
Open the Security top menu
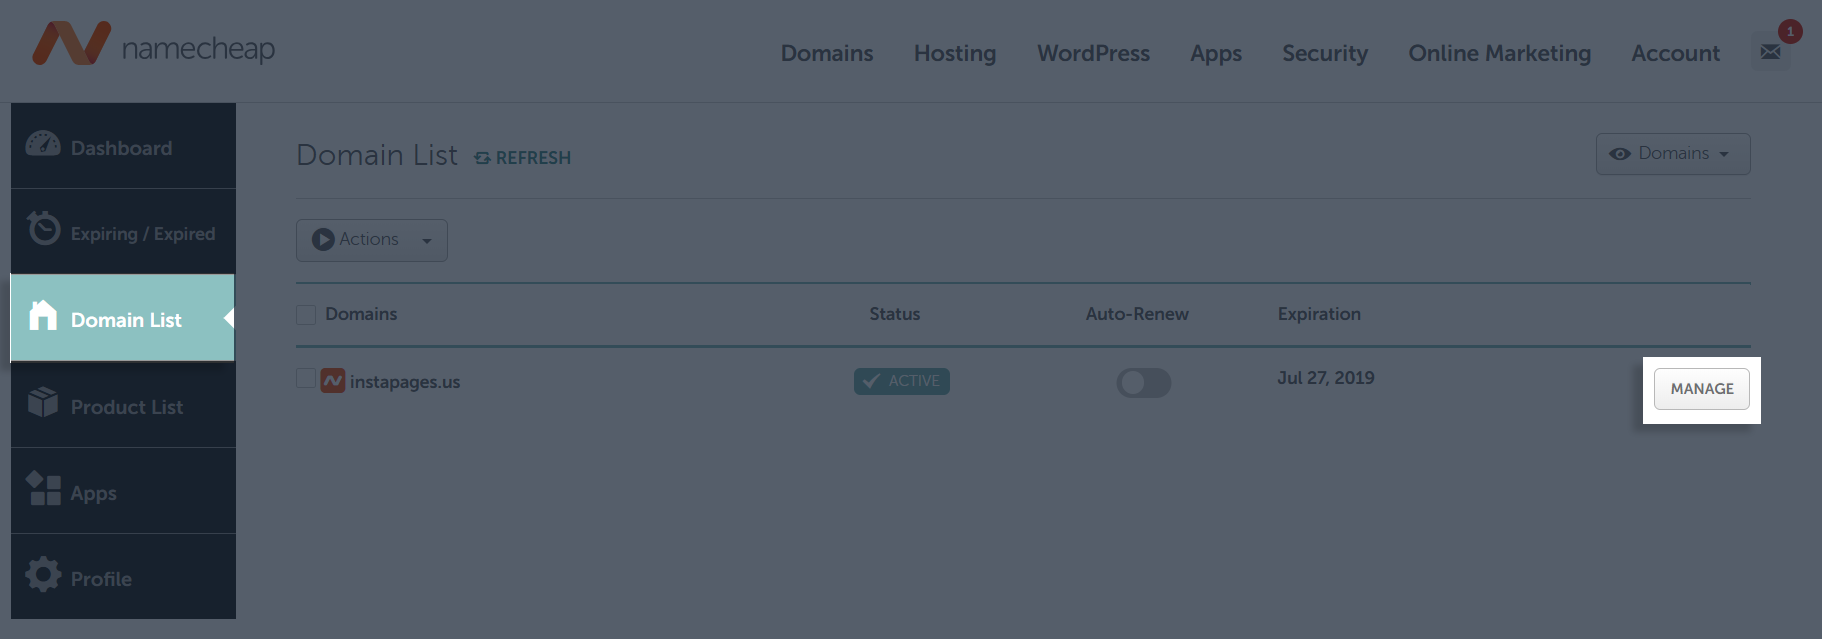pyautogui.click(x=1325, y=53)
